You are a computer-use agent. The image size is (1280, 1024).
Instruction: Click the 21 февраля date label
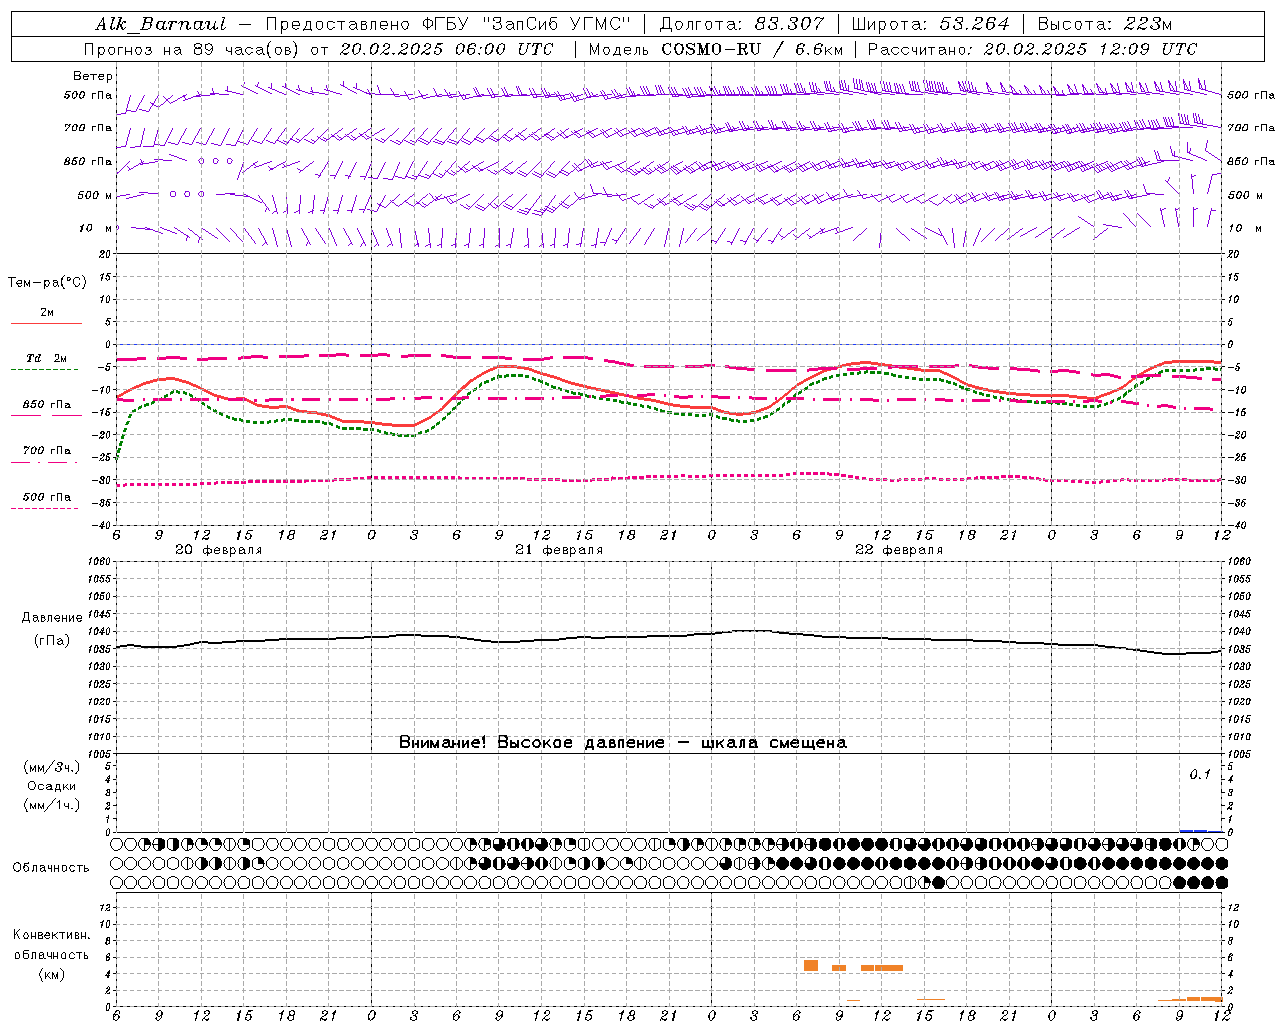pos(559,550)
